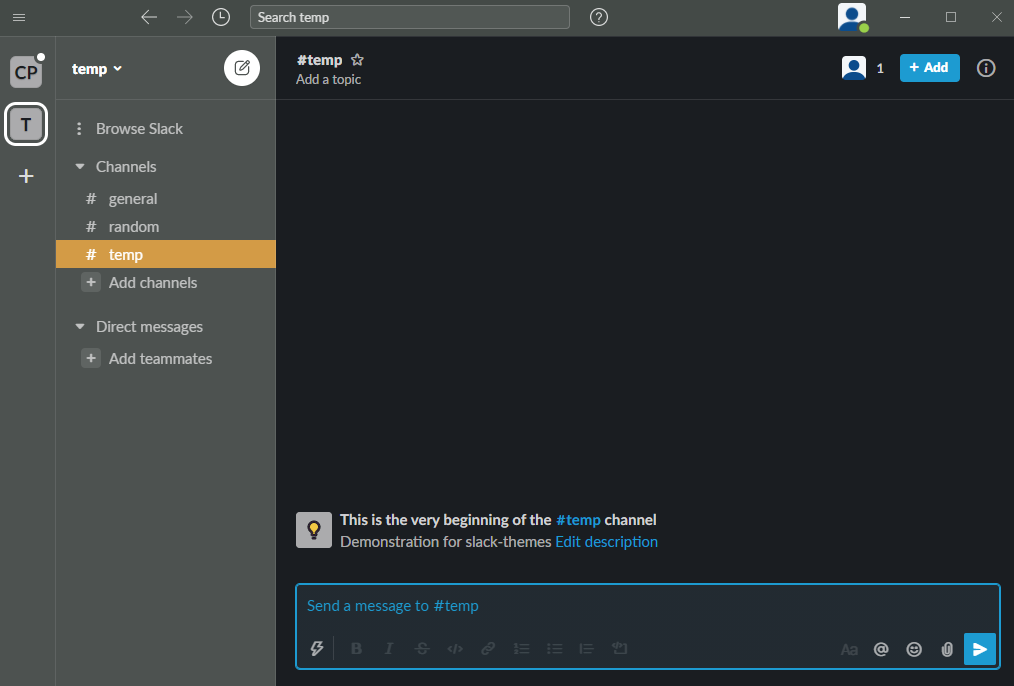The image size is (1014, 686).
Task: Close the Slack window
Action: tap(997, 17)
